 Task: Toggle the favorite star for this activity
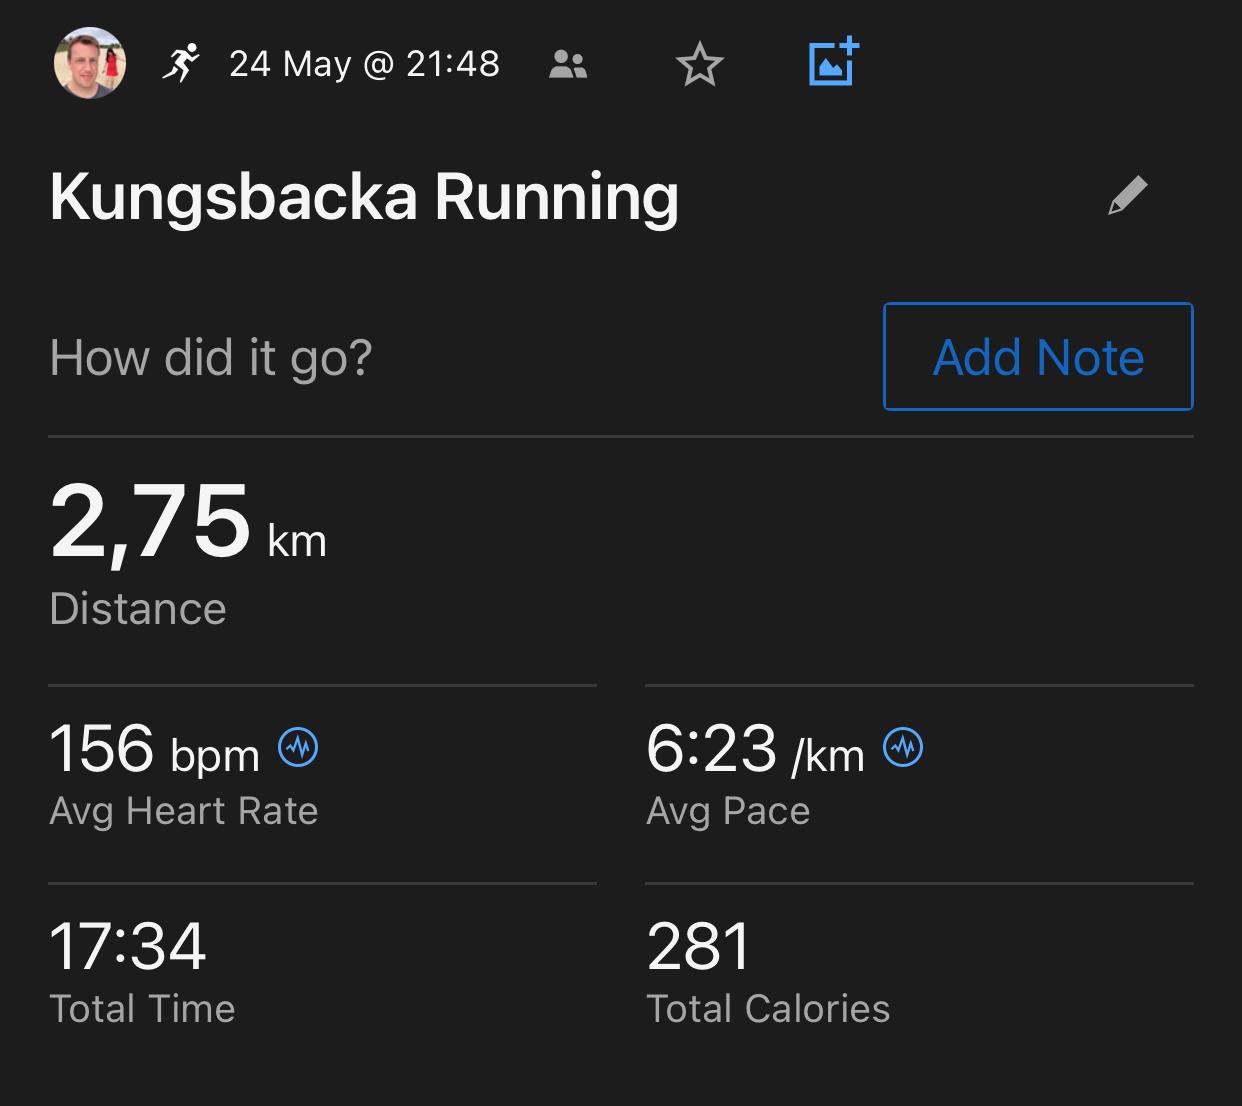(x=699, y=65)
